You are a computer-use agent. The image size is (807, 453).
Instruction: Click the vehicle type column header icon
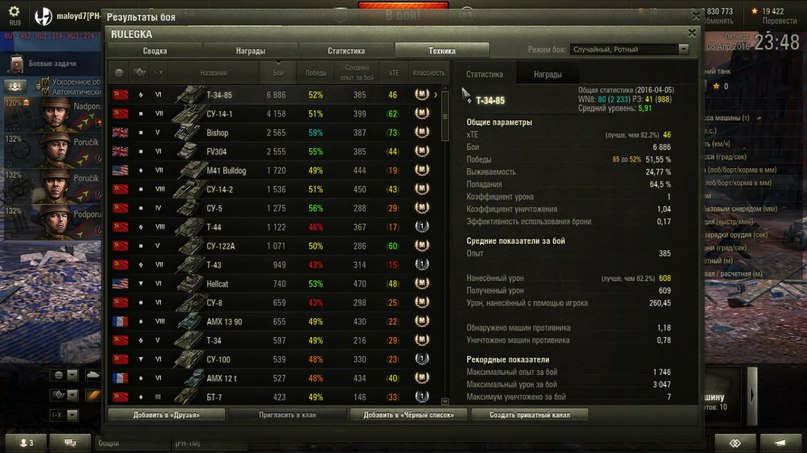(139, 73)
